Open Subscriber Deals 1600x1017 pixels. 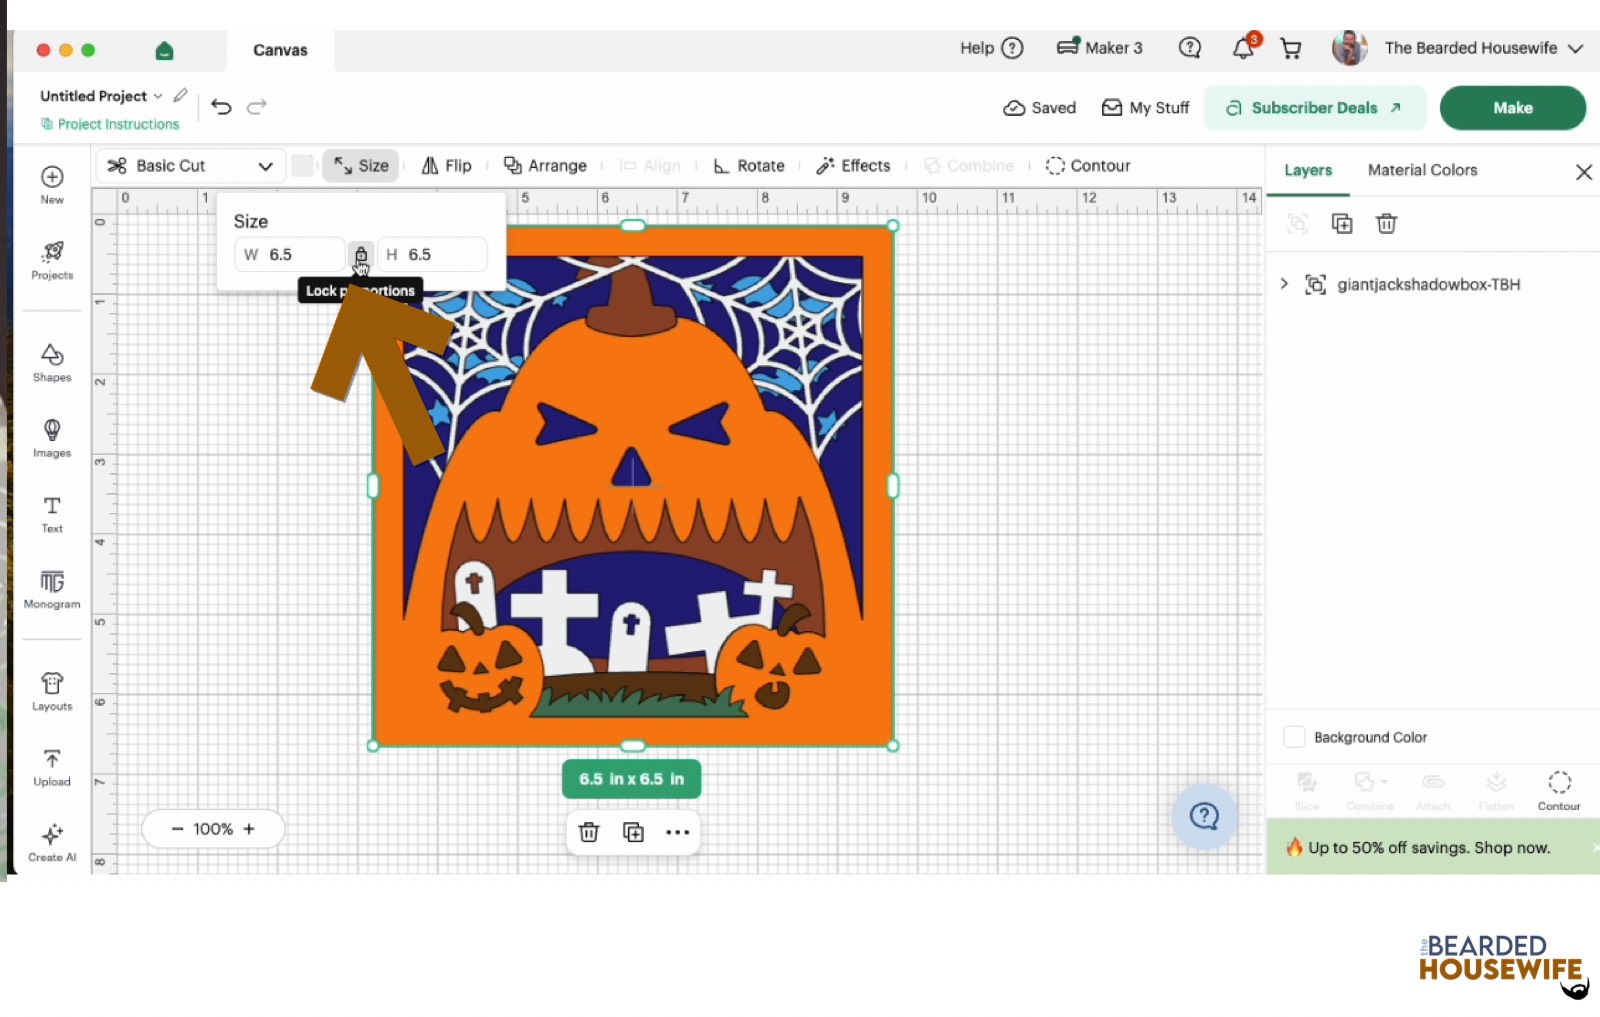point(1314,108)
